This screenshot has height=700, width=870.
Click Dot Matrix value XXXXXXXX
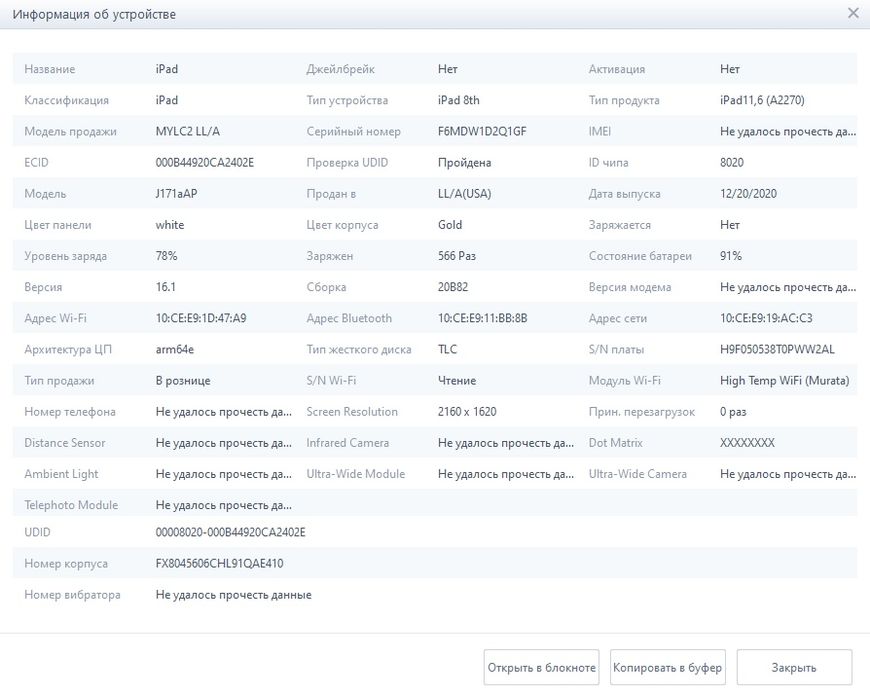pyautogui.click(x=747, y=443)
